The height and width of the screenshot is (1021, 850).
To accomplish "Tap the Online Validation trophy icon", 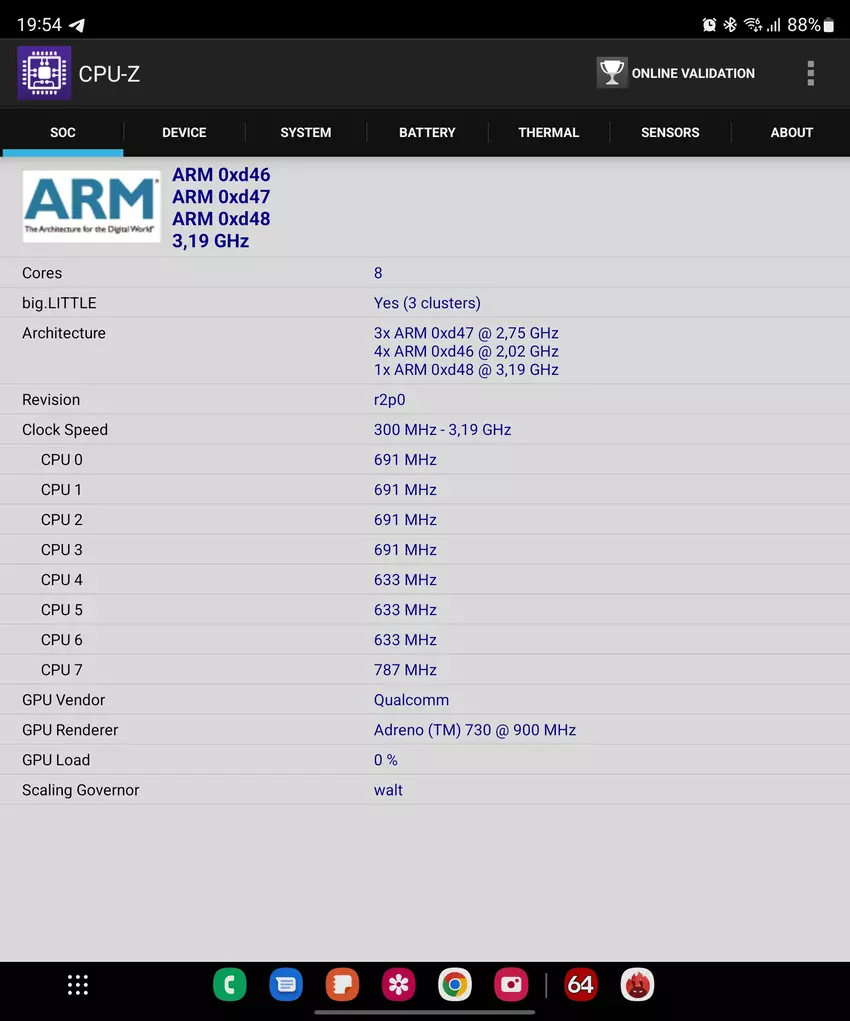I will 611,73.
